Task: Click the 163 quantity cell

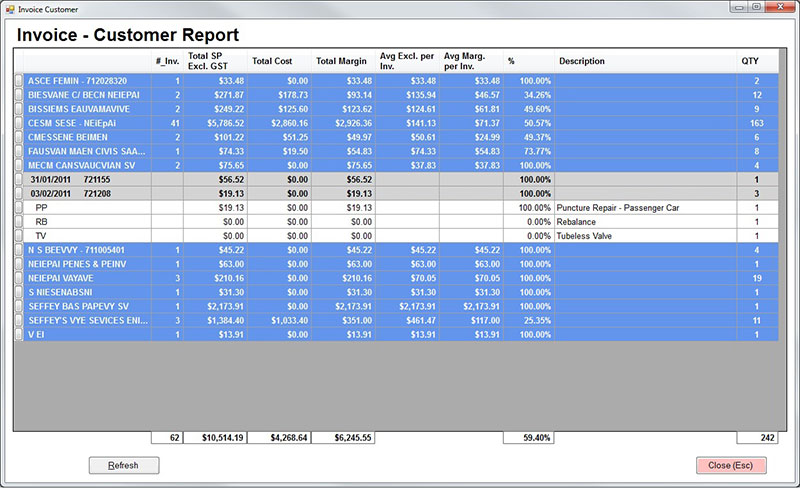Action: (757, 123)
